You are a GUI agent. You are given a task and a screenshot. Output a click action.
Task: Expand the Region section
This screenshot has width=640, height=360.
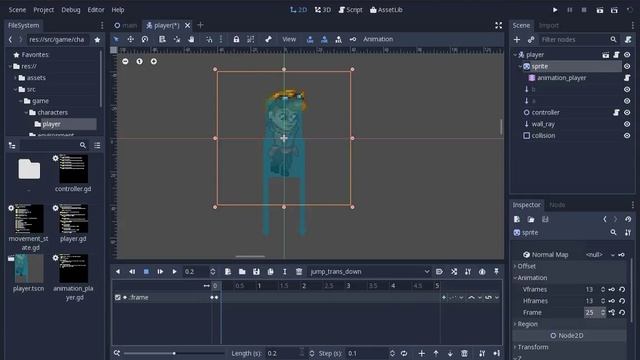(527, 324)
